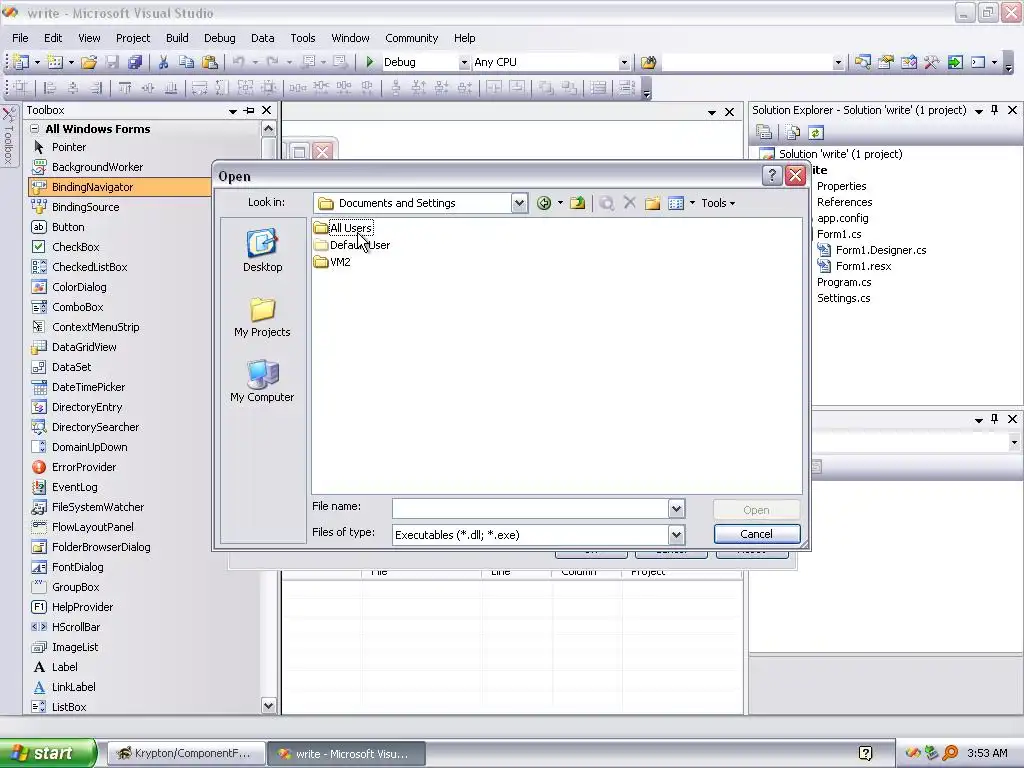Start debugging with the green play icon

tap(370, 62)
